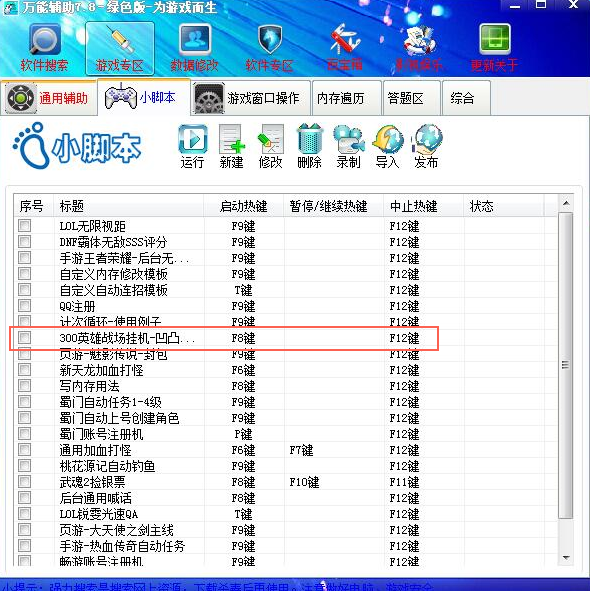The height and width of the screenshot is (591, 590).
Task: Select the 后台通用喊话 script title
Action: 95,498
